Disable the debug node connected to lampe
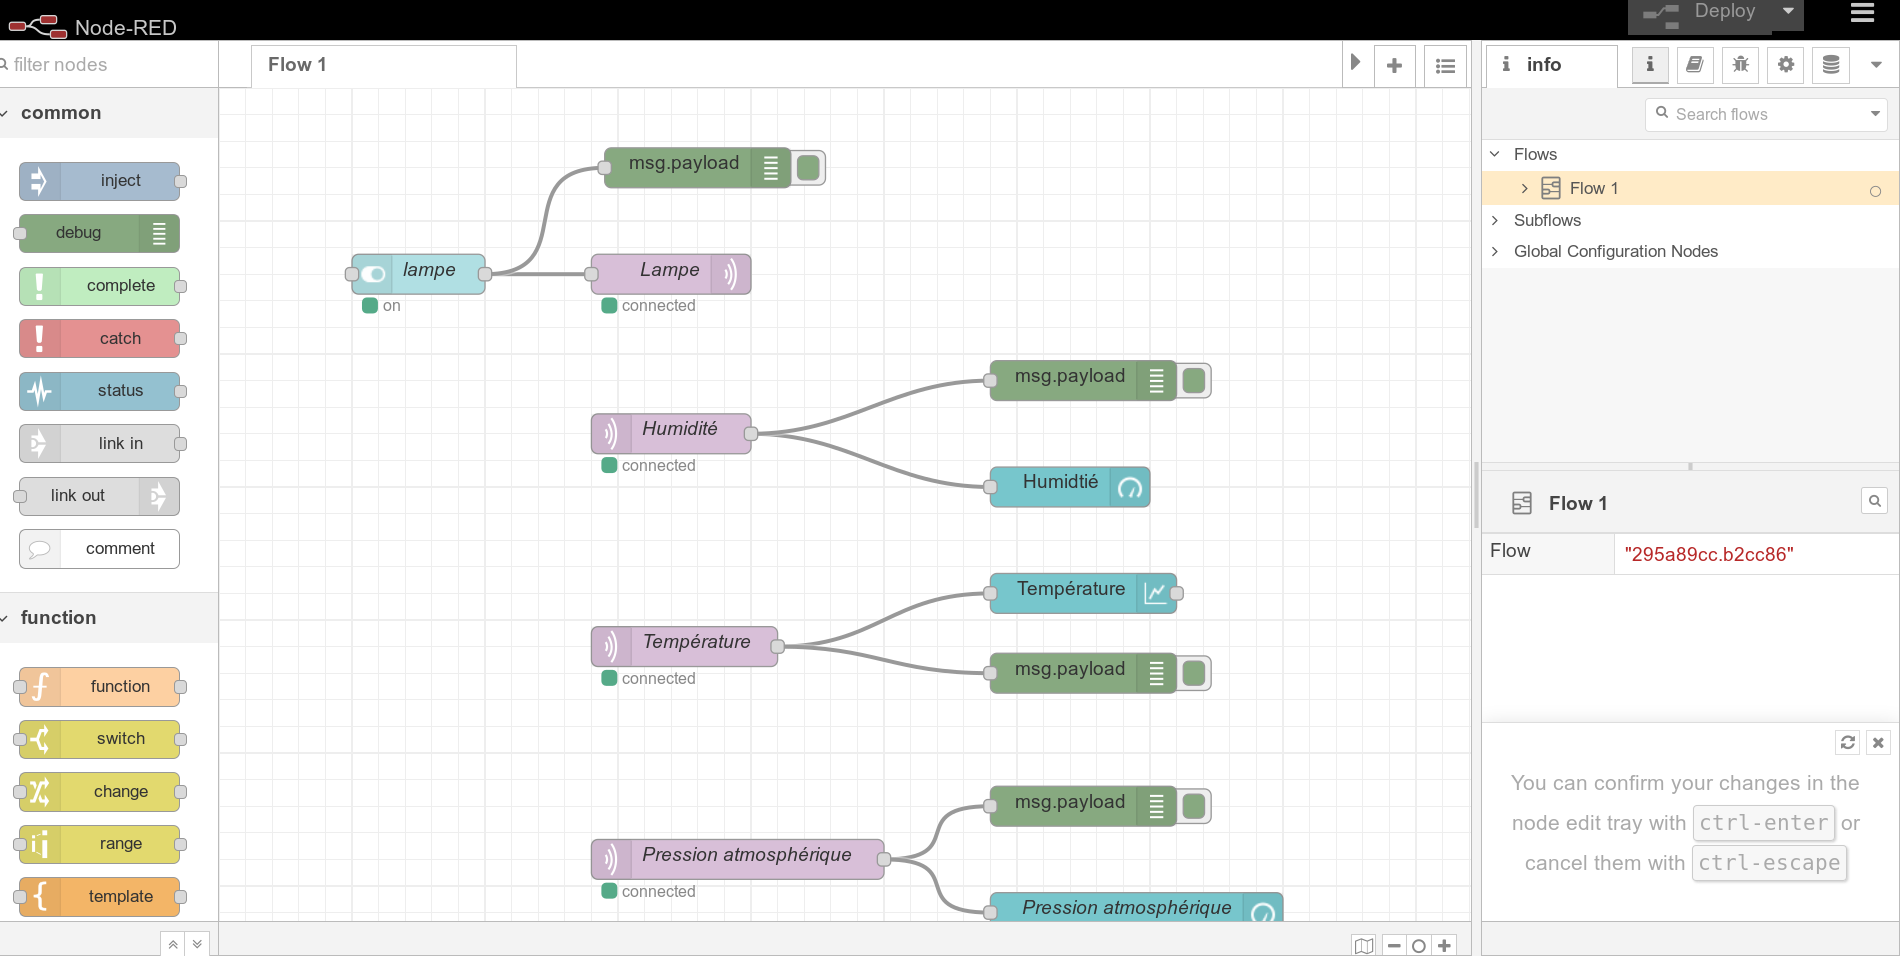 point(808,168)
